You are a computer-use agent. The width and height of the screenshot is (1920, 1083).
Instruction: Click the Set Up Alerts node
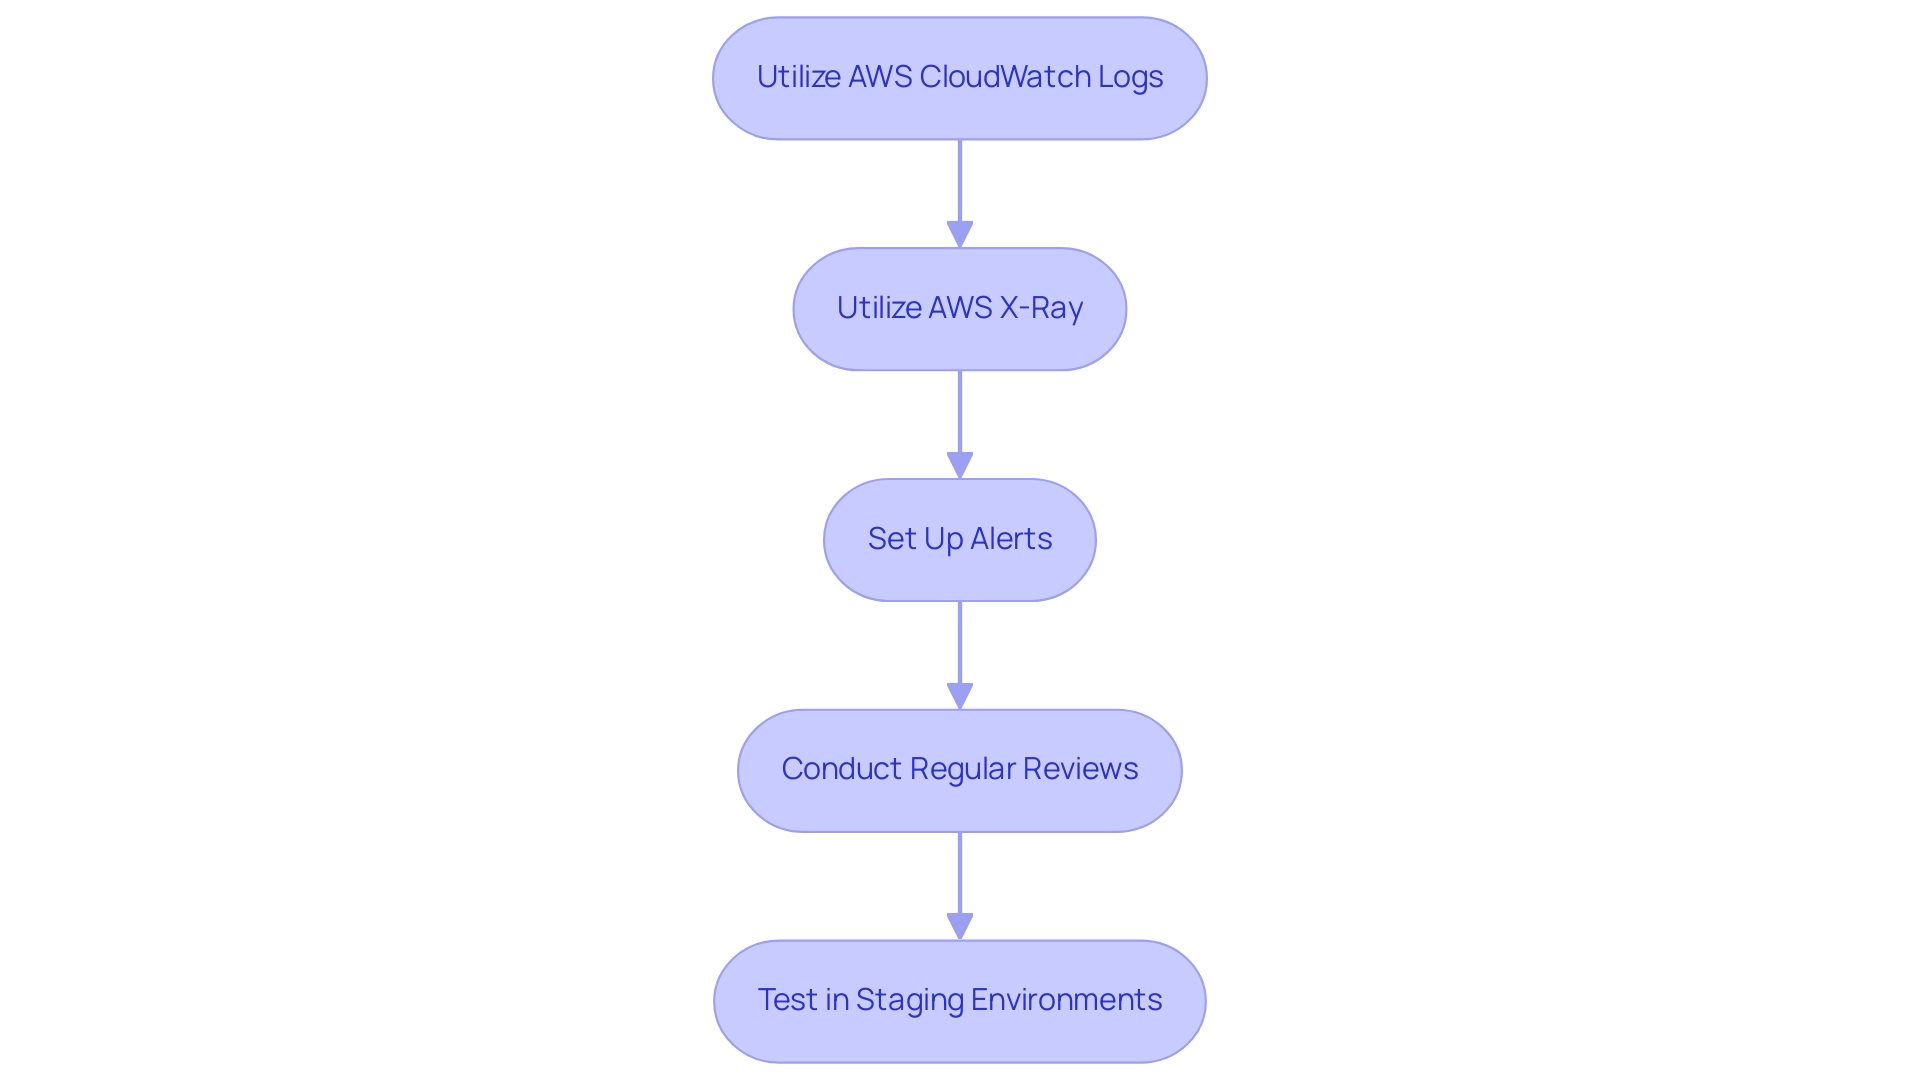click(960, 537)
